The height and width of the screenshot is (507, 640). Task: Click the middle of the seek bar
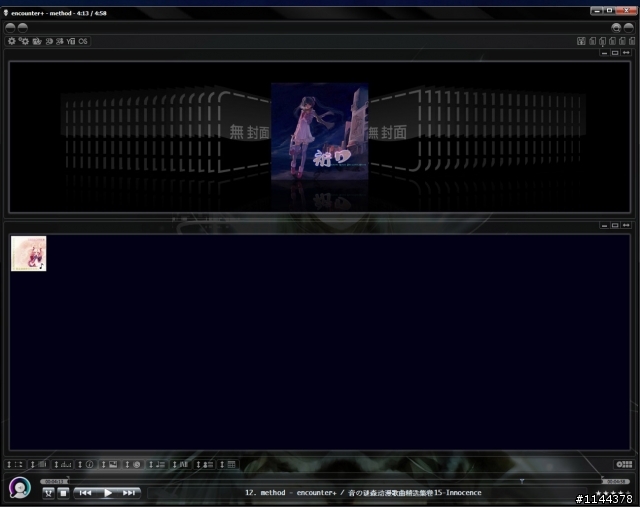335,482
